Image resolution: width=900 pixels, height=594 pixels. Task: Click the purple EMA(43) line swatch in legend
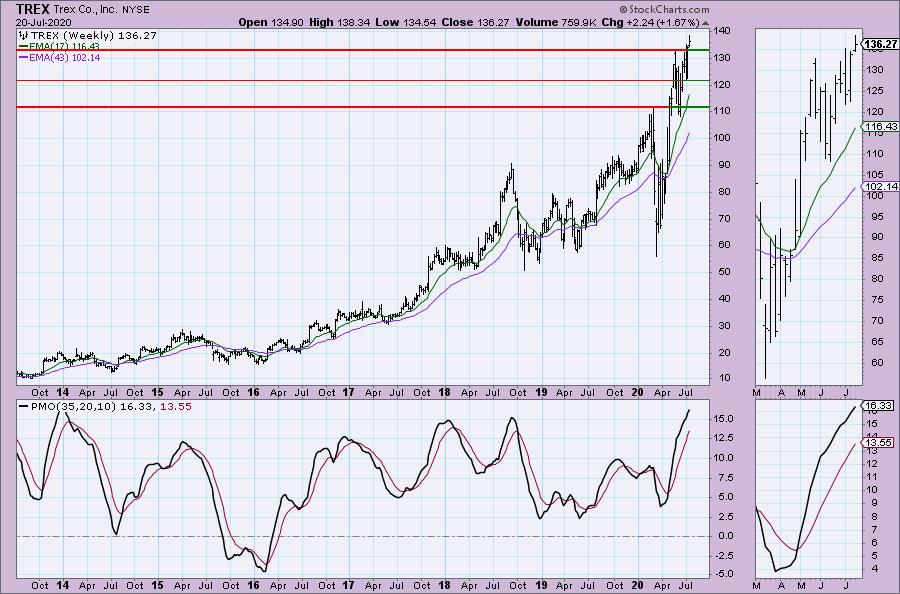pos(24,57)
